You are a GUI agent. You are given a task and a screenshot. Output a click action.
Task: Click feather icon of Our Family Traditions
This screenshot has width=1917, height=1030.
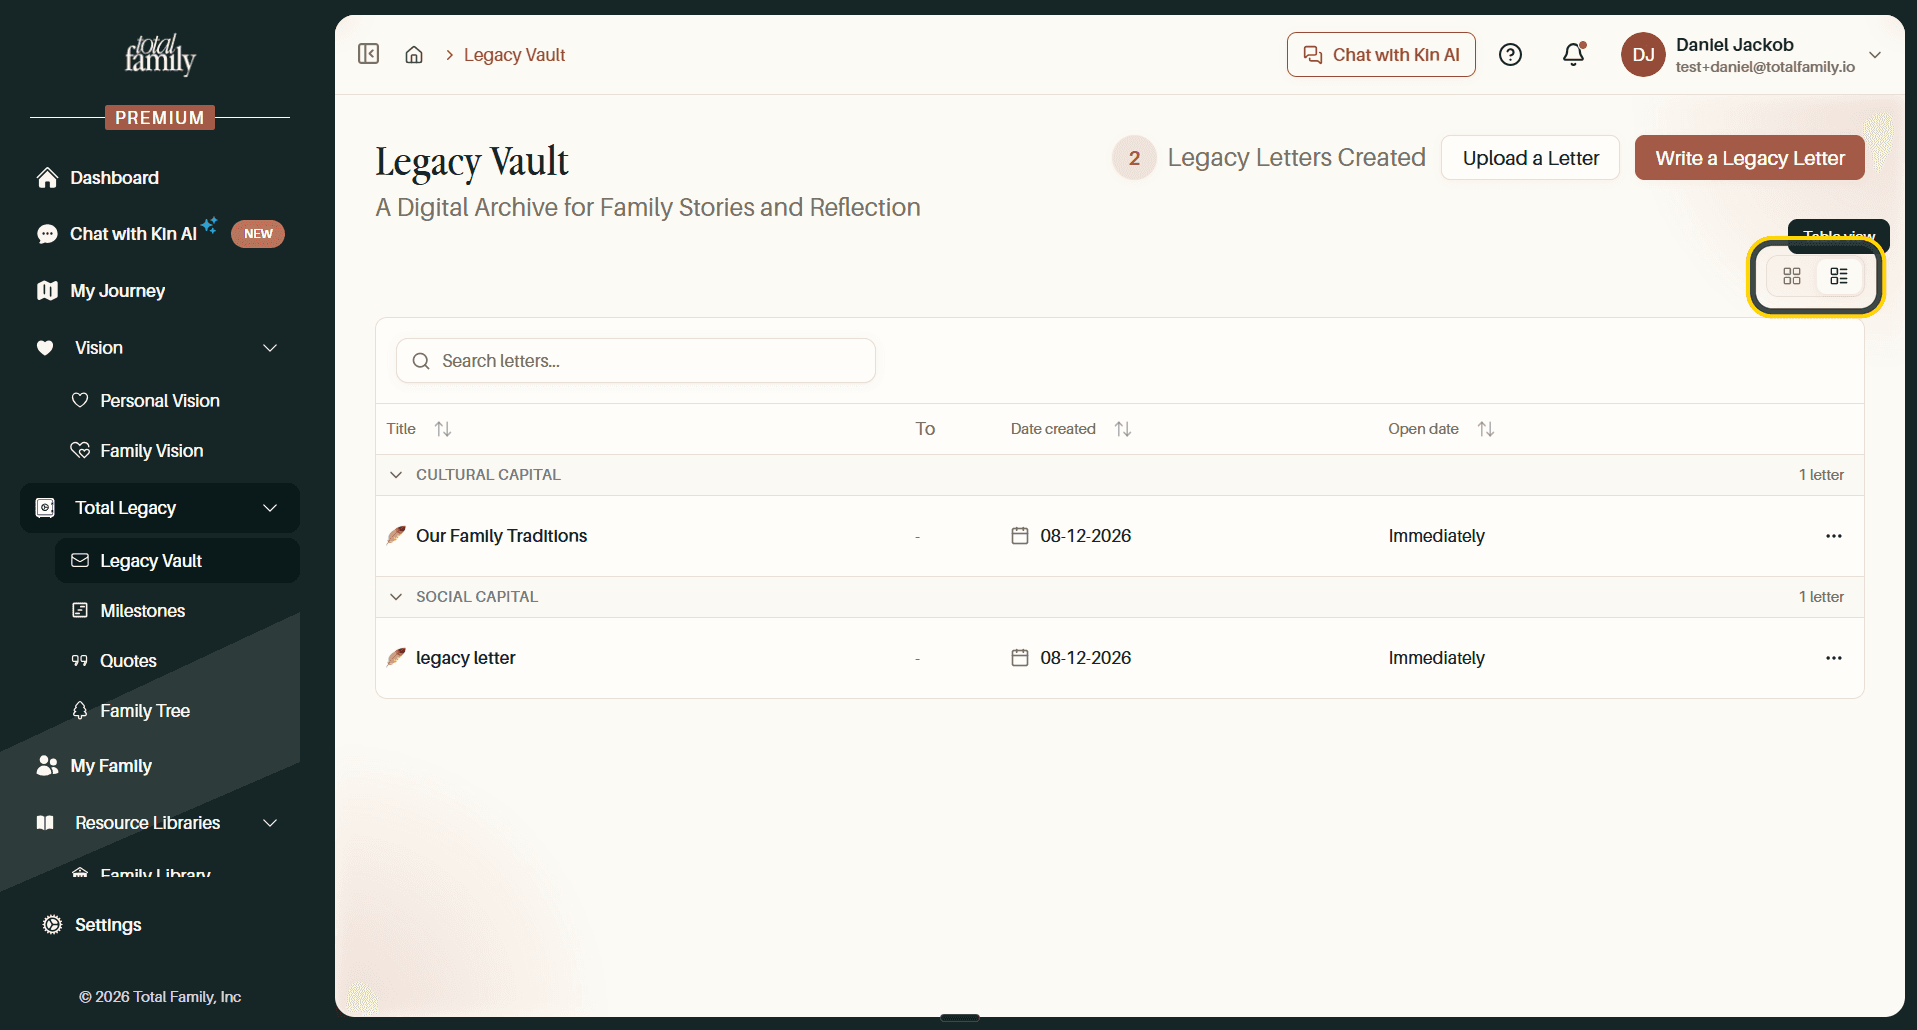(x=397, y=535)
